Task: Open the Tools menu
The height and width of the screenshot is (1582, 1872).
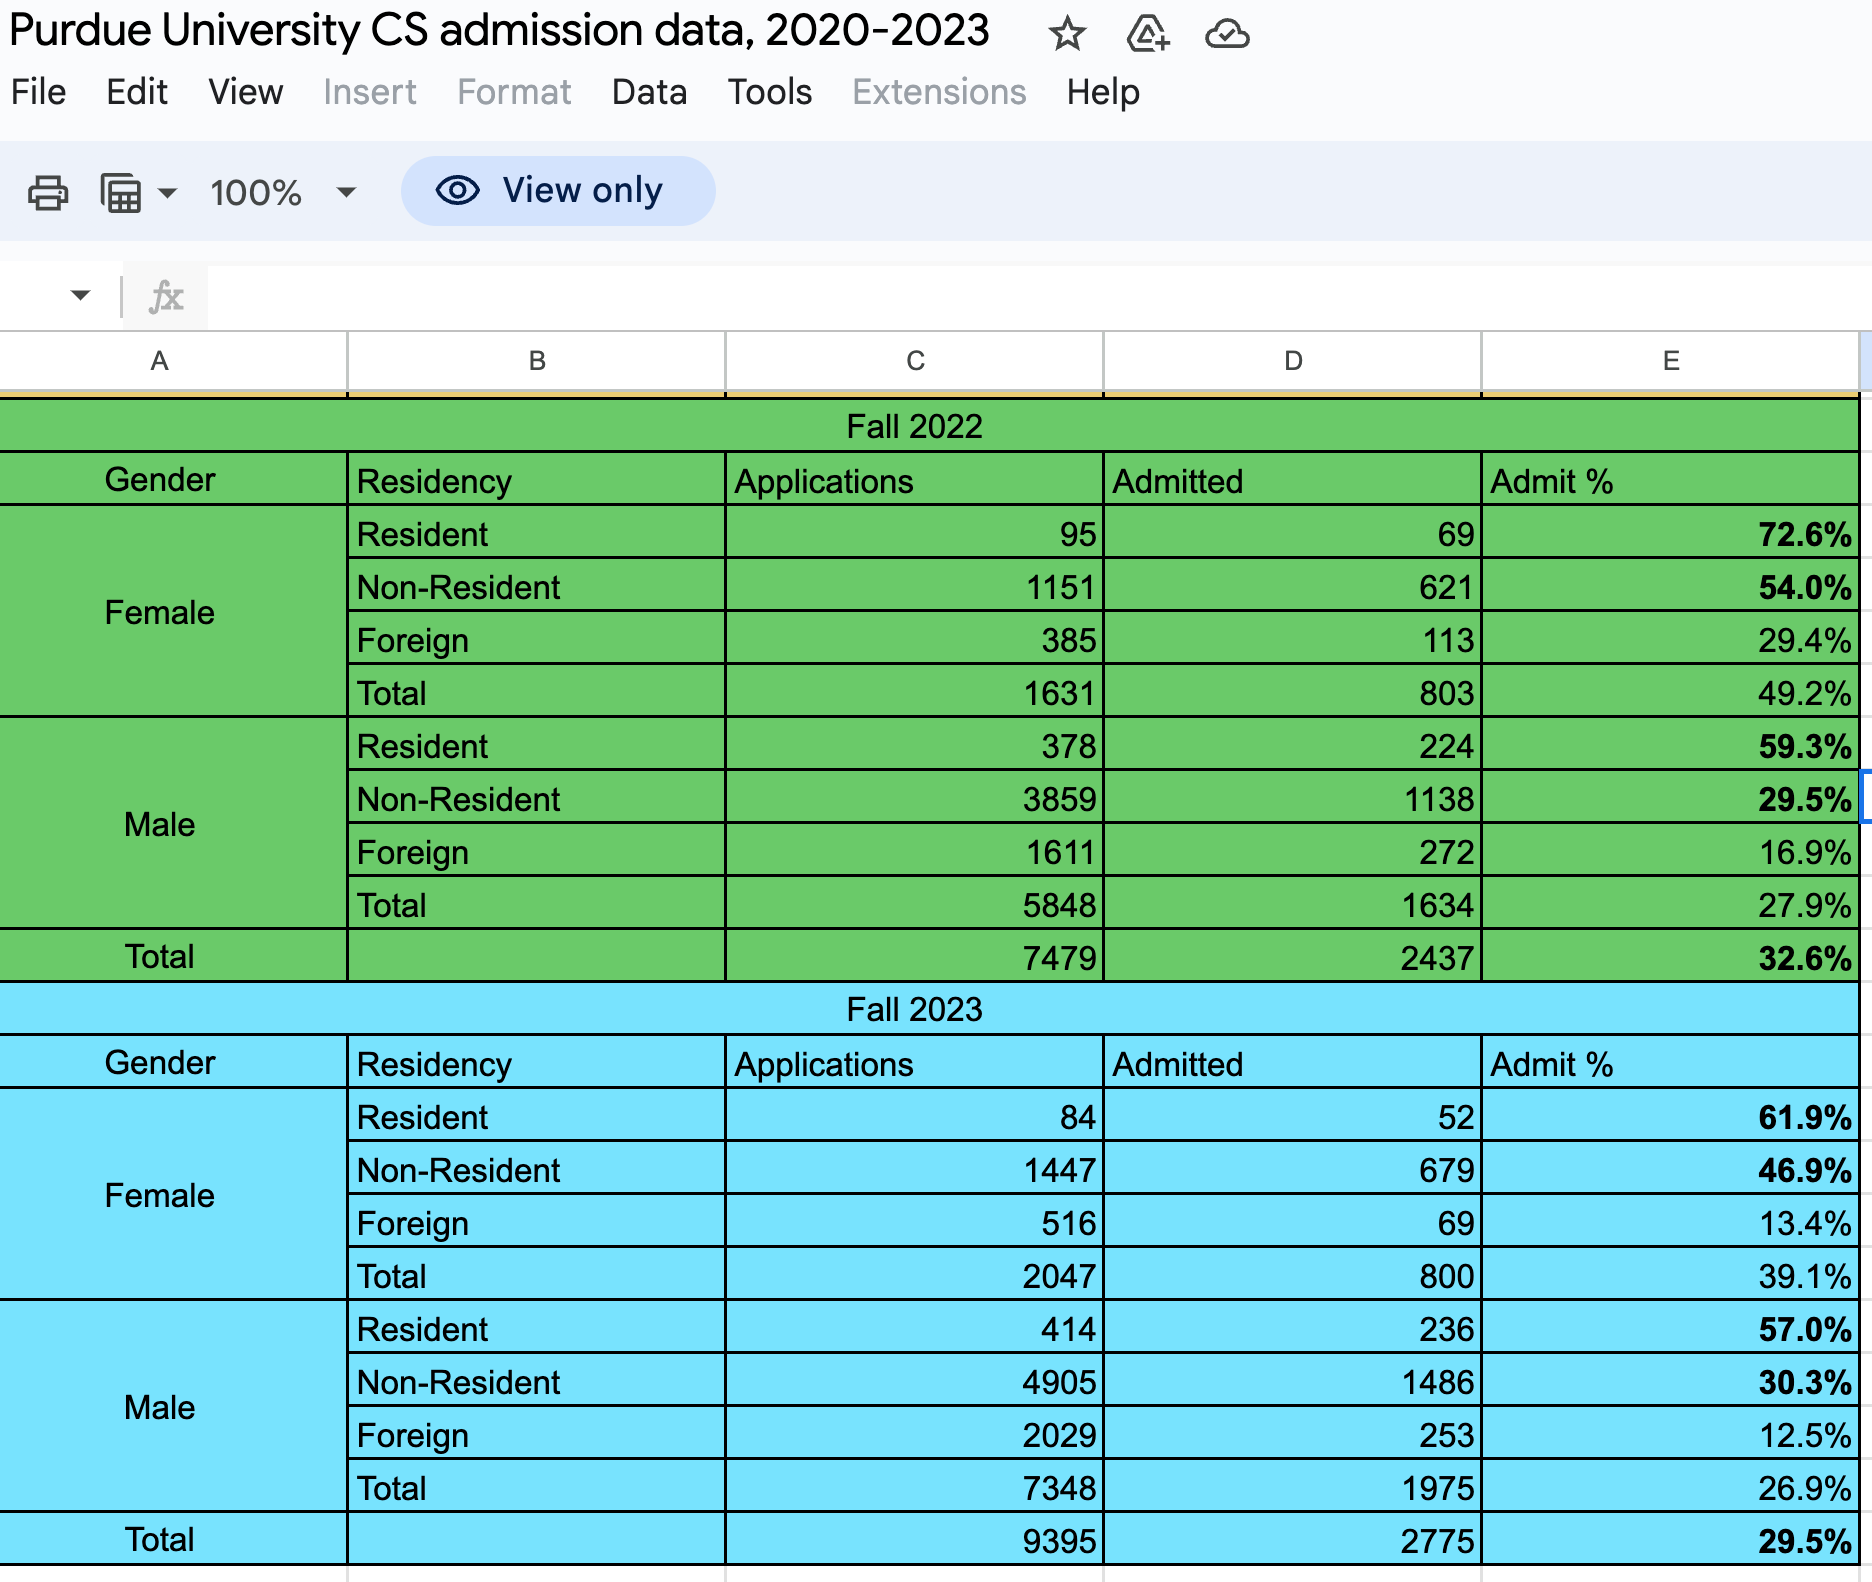Action: [x=769, y=92]
